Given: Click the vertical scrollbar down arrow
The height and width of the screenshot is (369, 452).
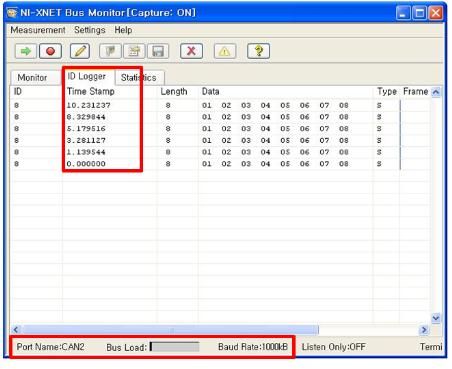Looking at the screenshot, I should (x=436, y=318).
